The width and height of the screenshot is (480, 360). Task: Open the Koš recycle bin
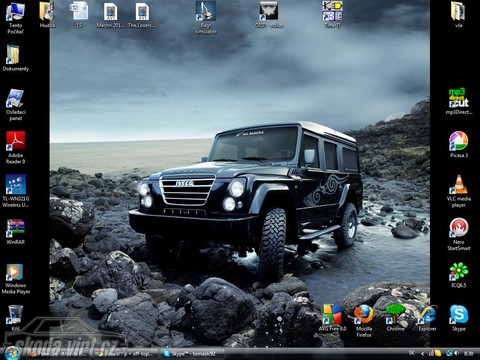coord(15,318)
